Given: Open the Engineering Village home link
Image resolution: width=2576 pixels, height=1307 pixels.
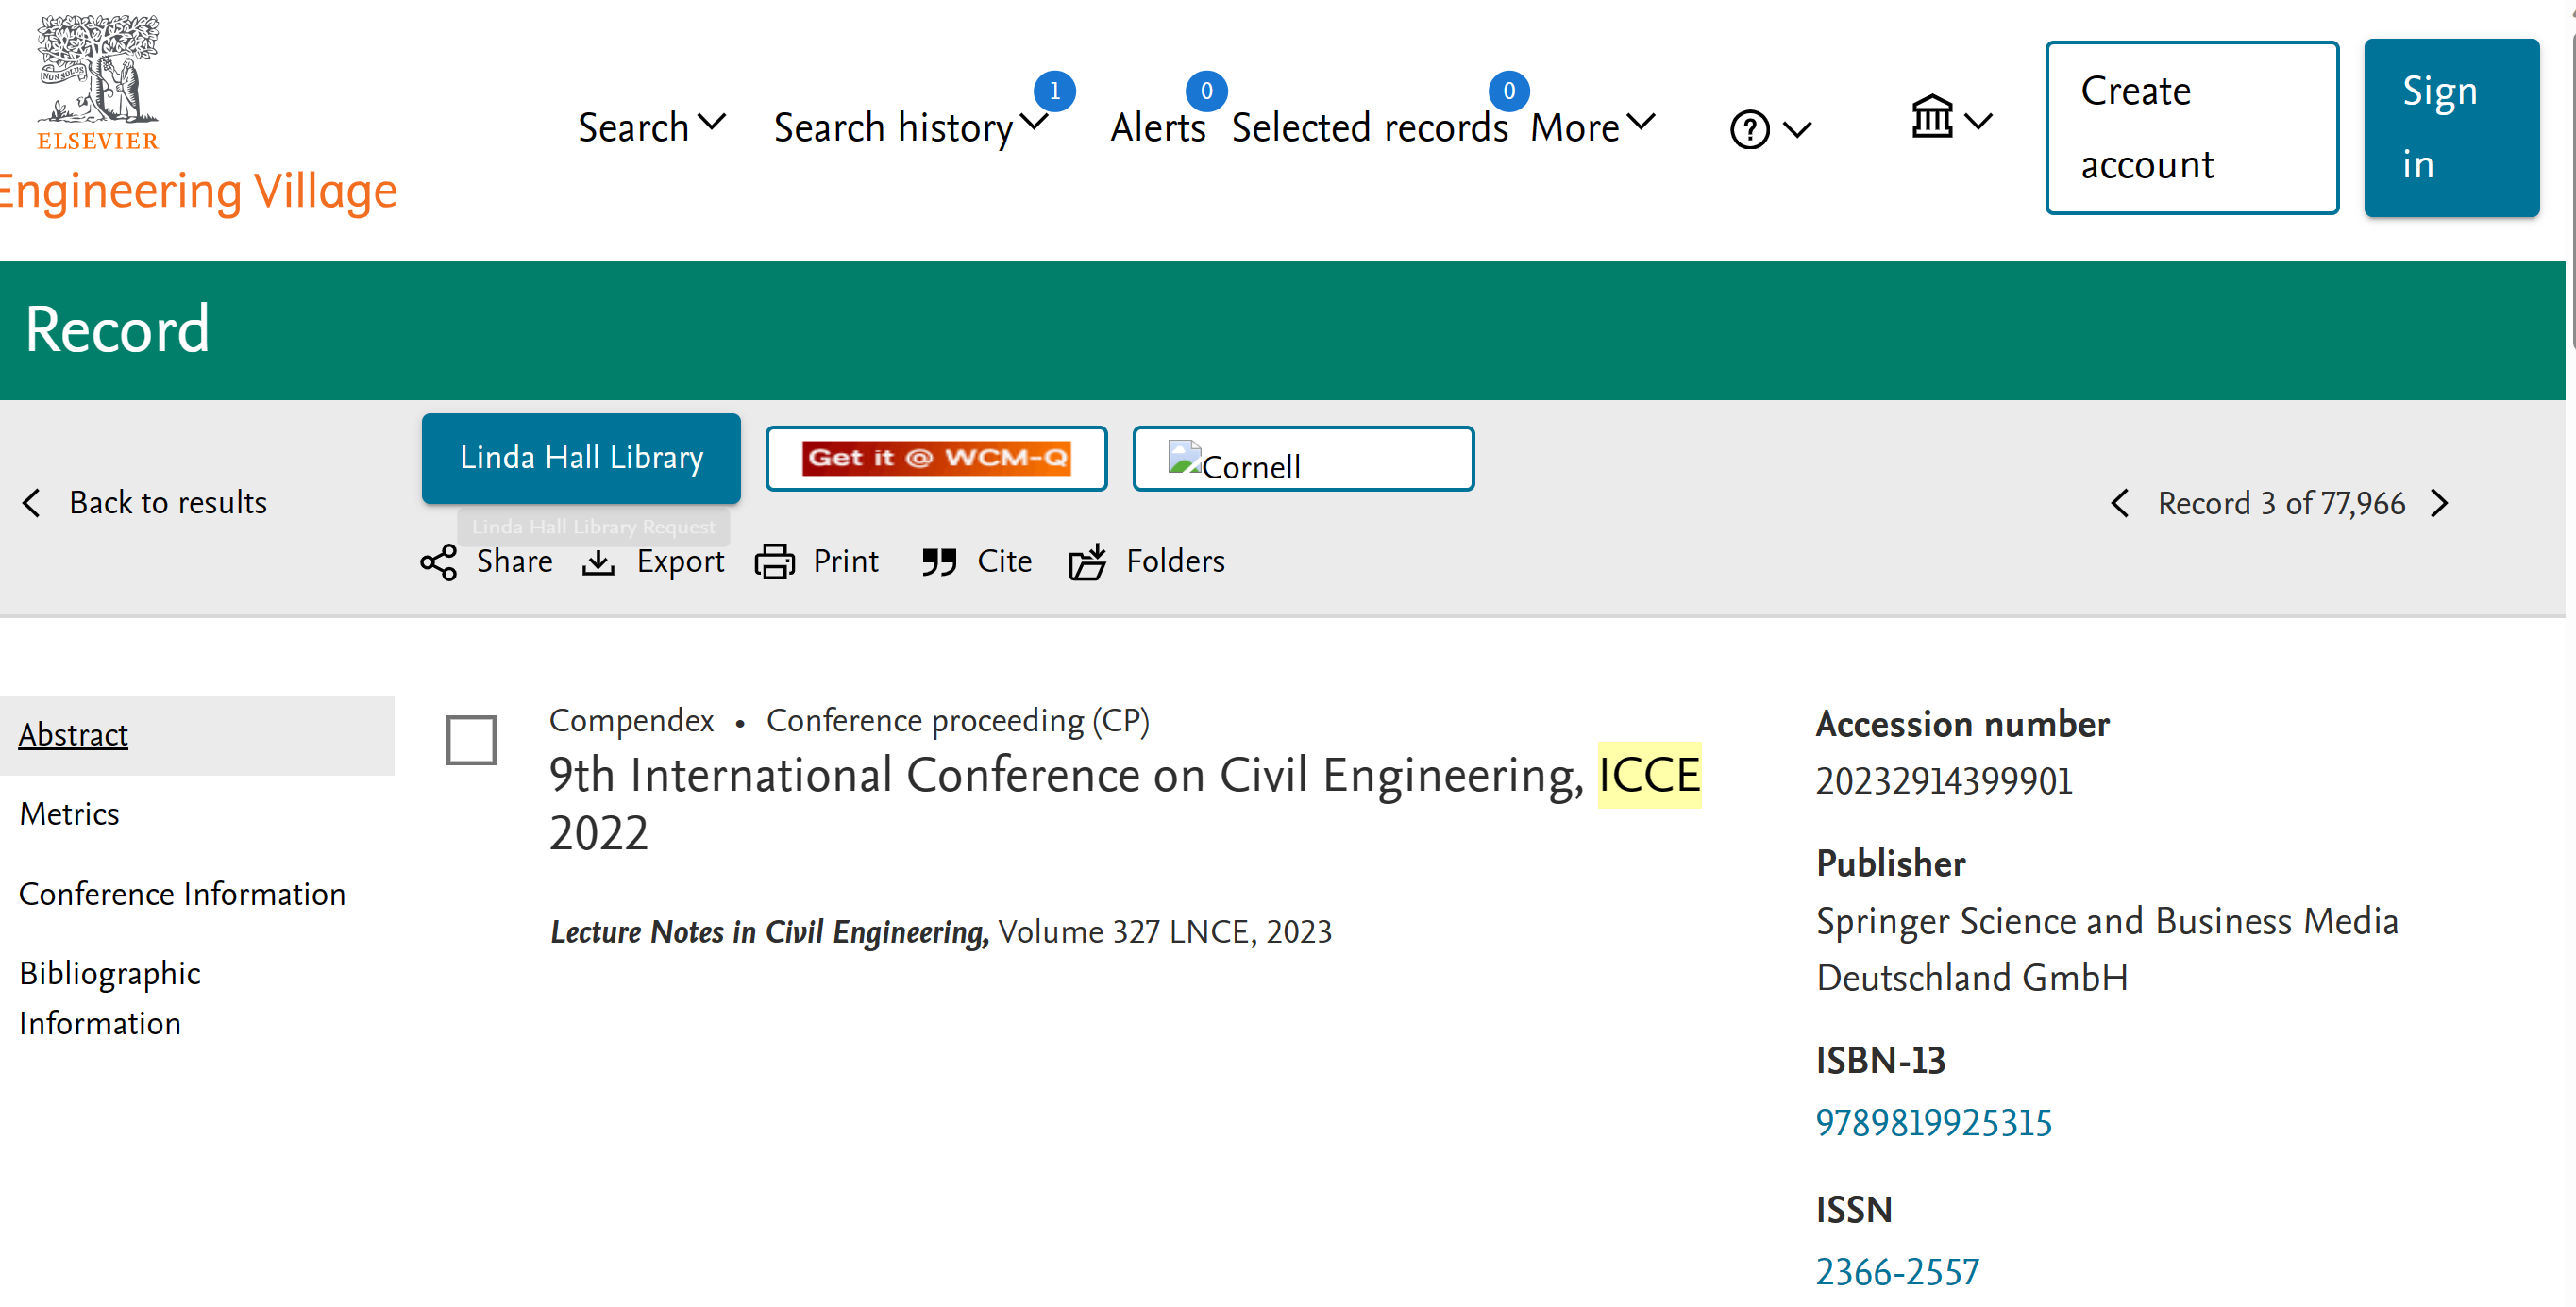Looking at the screenshot, I should [198, 192].
